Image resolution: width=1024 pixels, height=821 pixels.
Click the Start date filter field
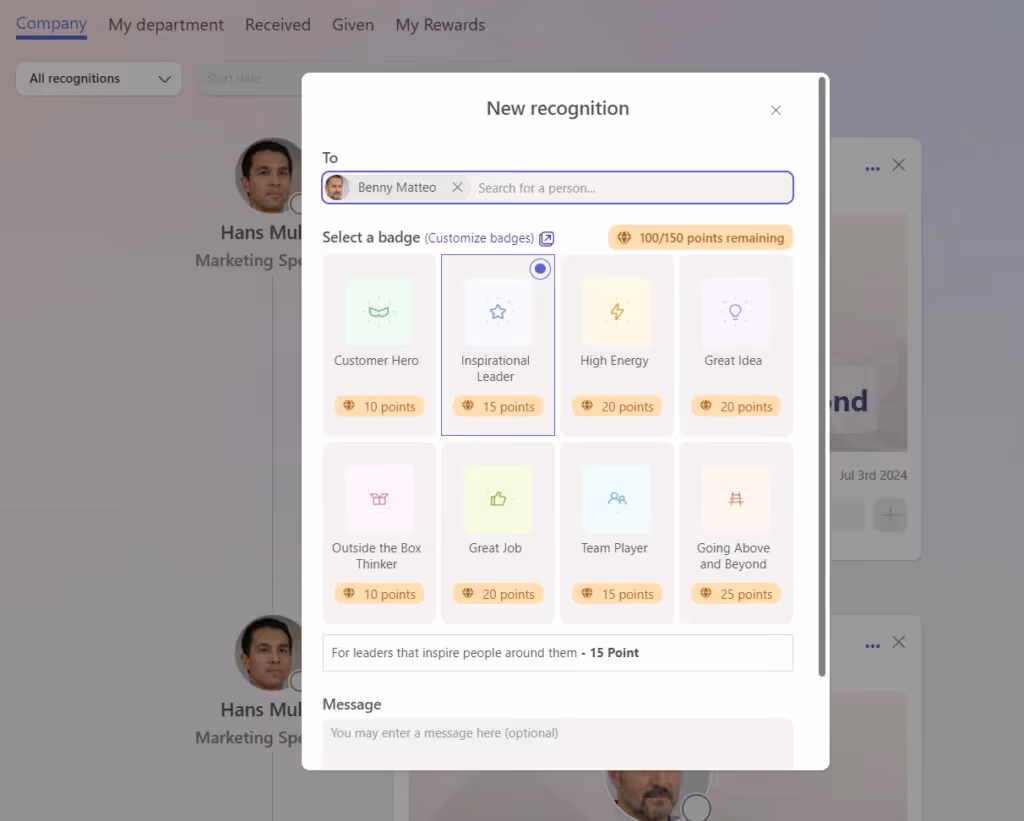click(251, 78)
